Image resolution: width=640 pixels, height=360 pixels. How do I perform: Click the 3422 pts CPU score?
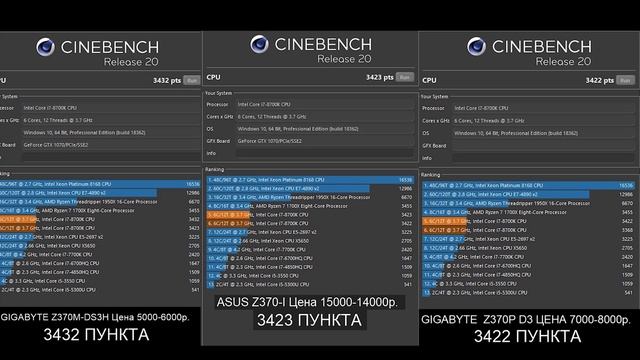[x=600, y=80]
